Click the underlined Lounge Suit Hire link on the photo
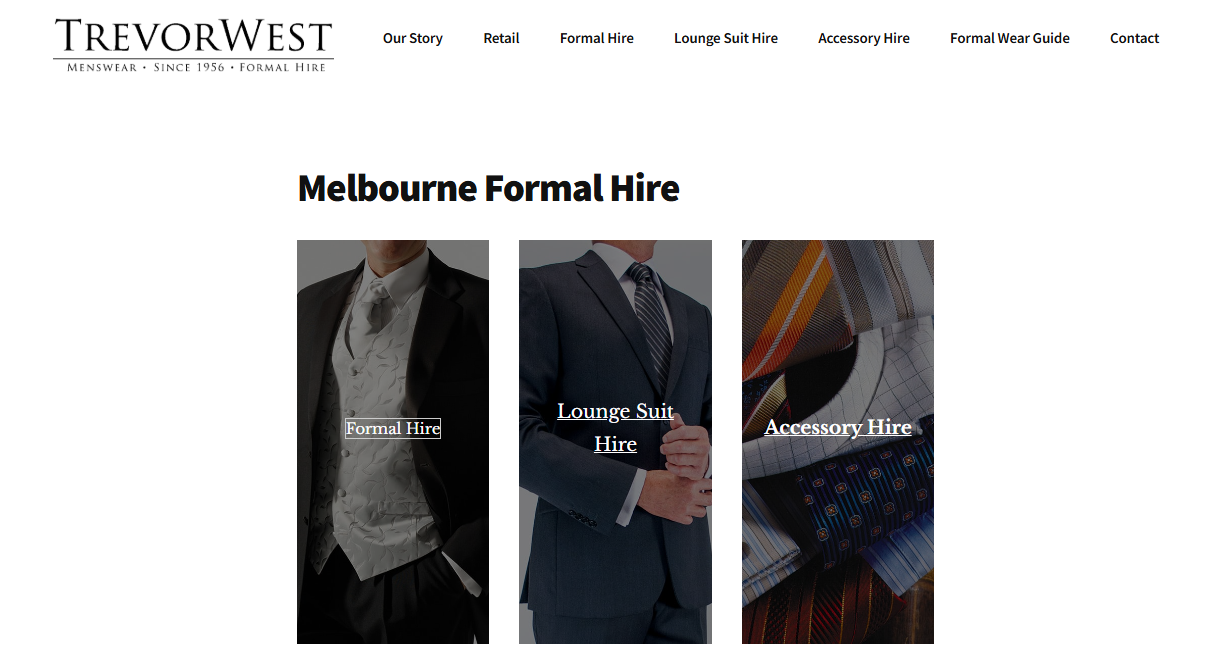The image size is (1211, 665). tap(615, 427)
